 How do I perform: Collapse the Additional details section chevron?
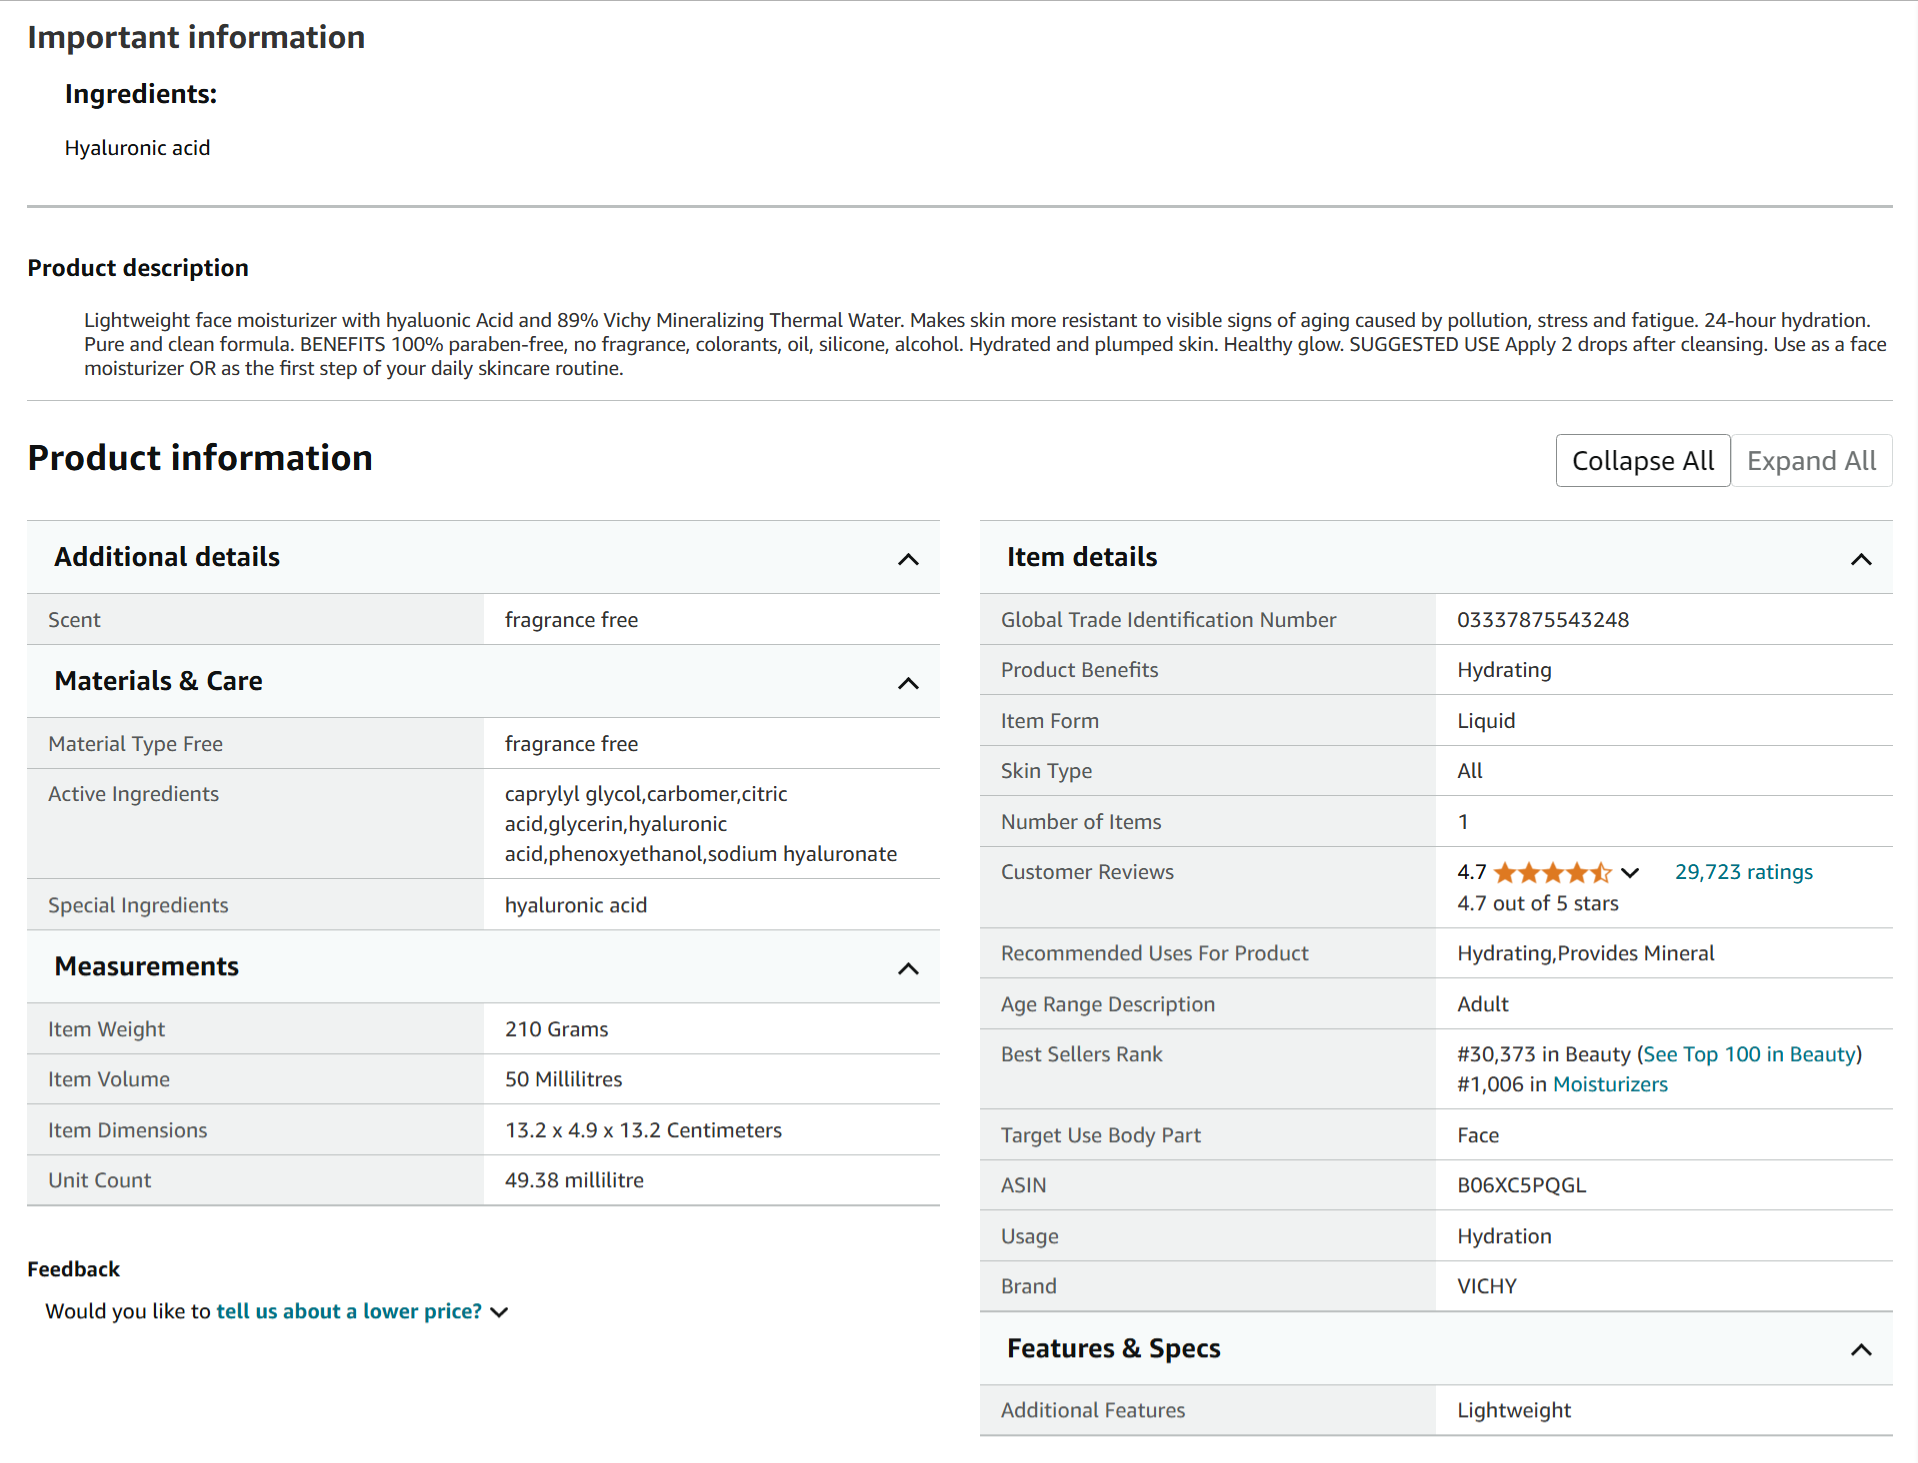[907, 559]
